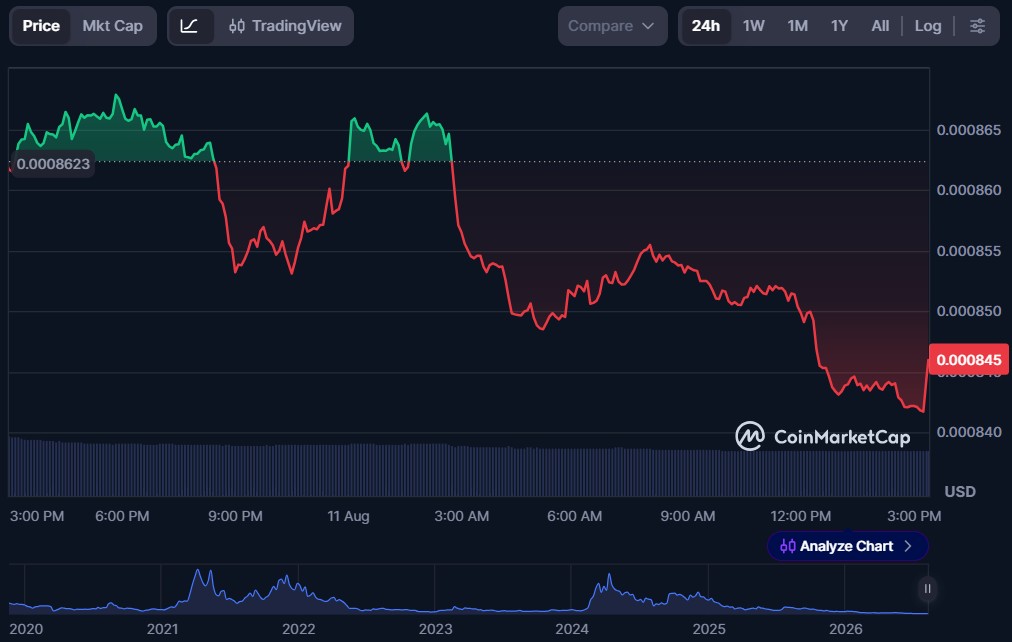The image size is (1012, 642).
Task: Click 2025 on the history timeline
Action: tap(709, 629)
